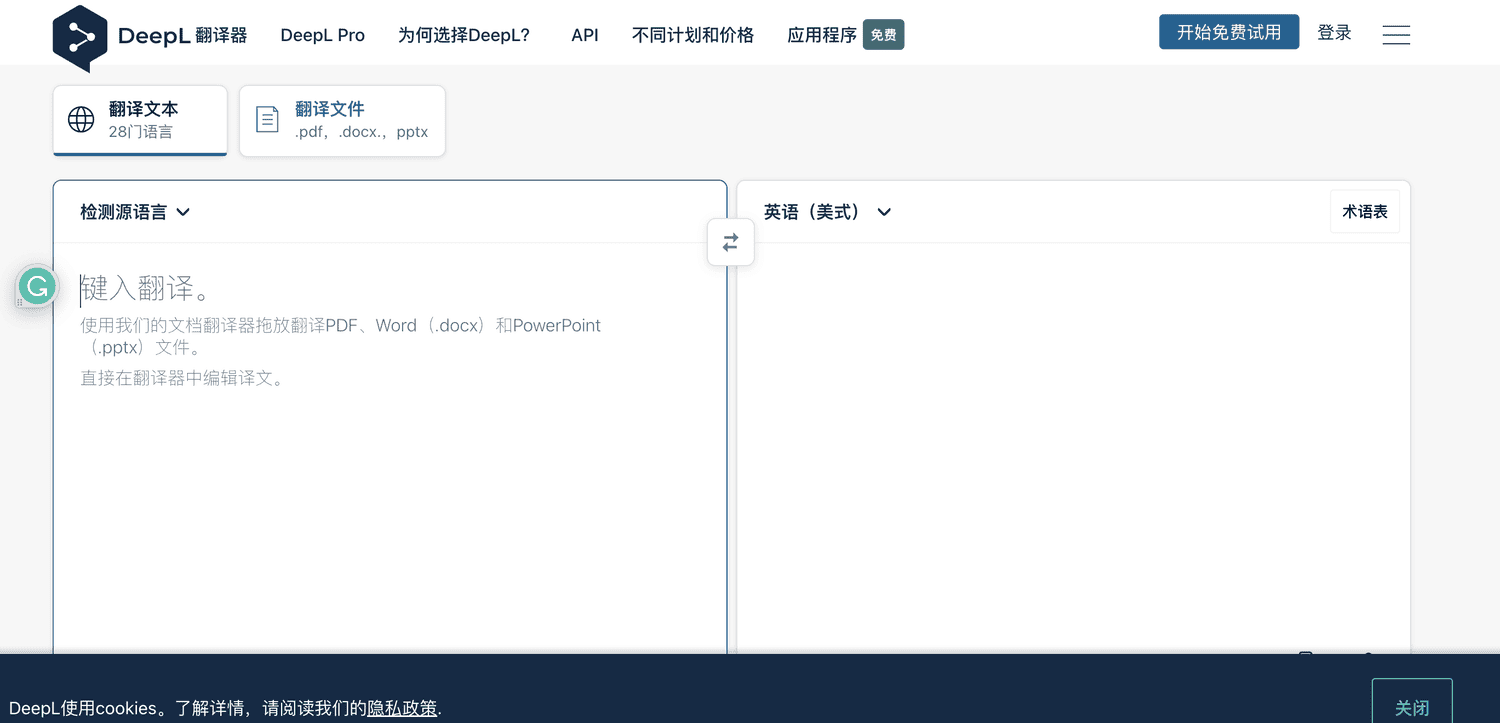Open 应用程序 menu item
The height and width of the screenshot is (723, 1500).
coord(822,35)
